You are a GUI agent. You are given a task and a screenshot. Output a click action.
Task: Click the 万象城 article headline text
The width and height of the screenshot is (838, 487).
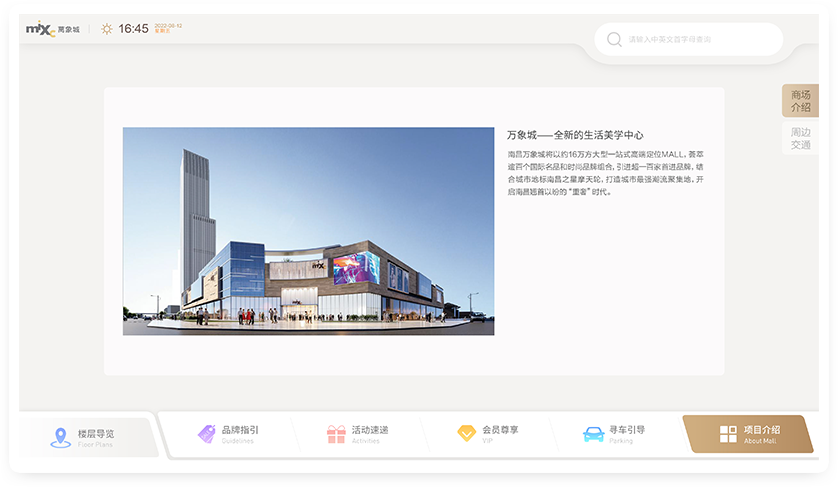tap(574, 135)
